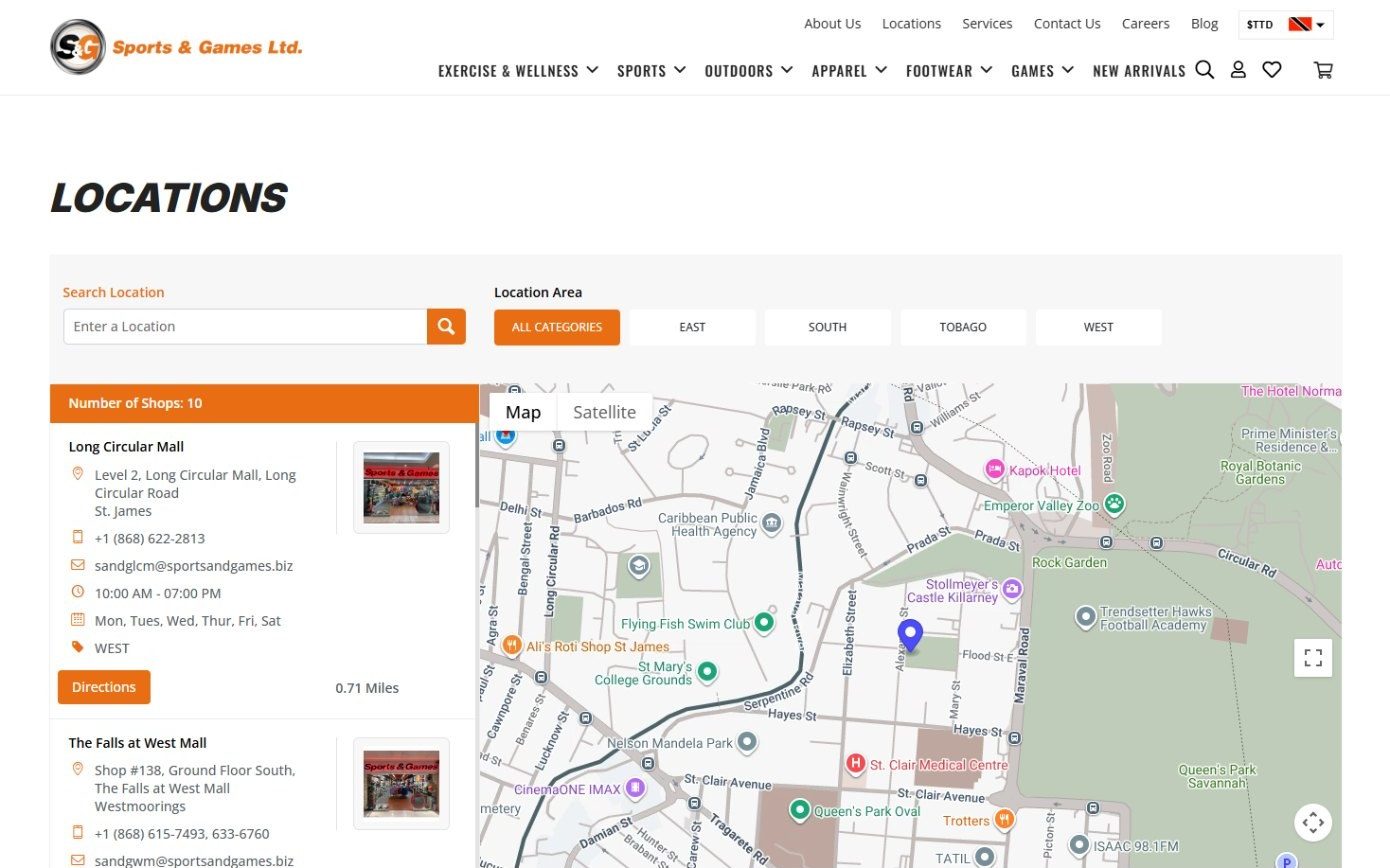Click St Mary's College Grounds marker

[707, 672]
